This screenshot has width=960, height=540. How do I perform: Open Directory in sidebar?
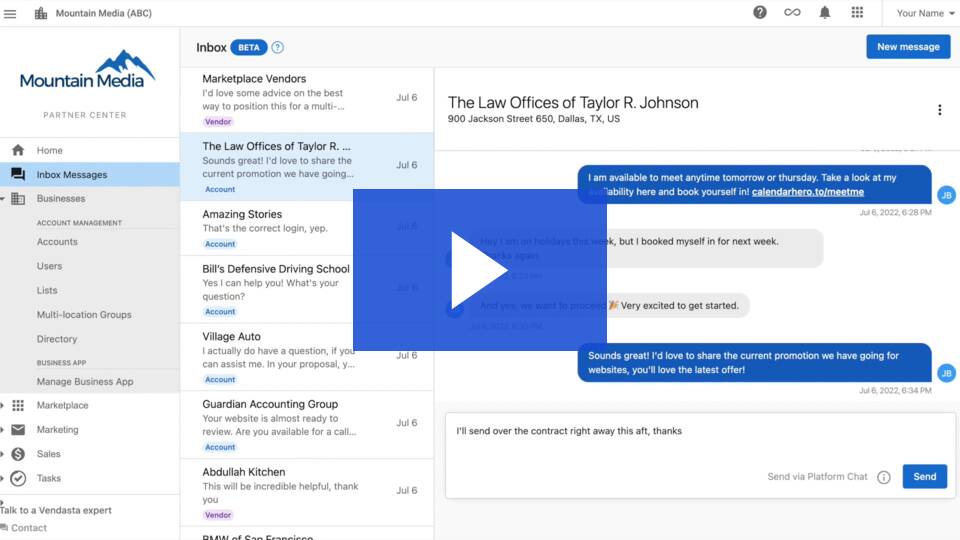click(56, 339)
